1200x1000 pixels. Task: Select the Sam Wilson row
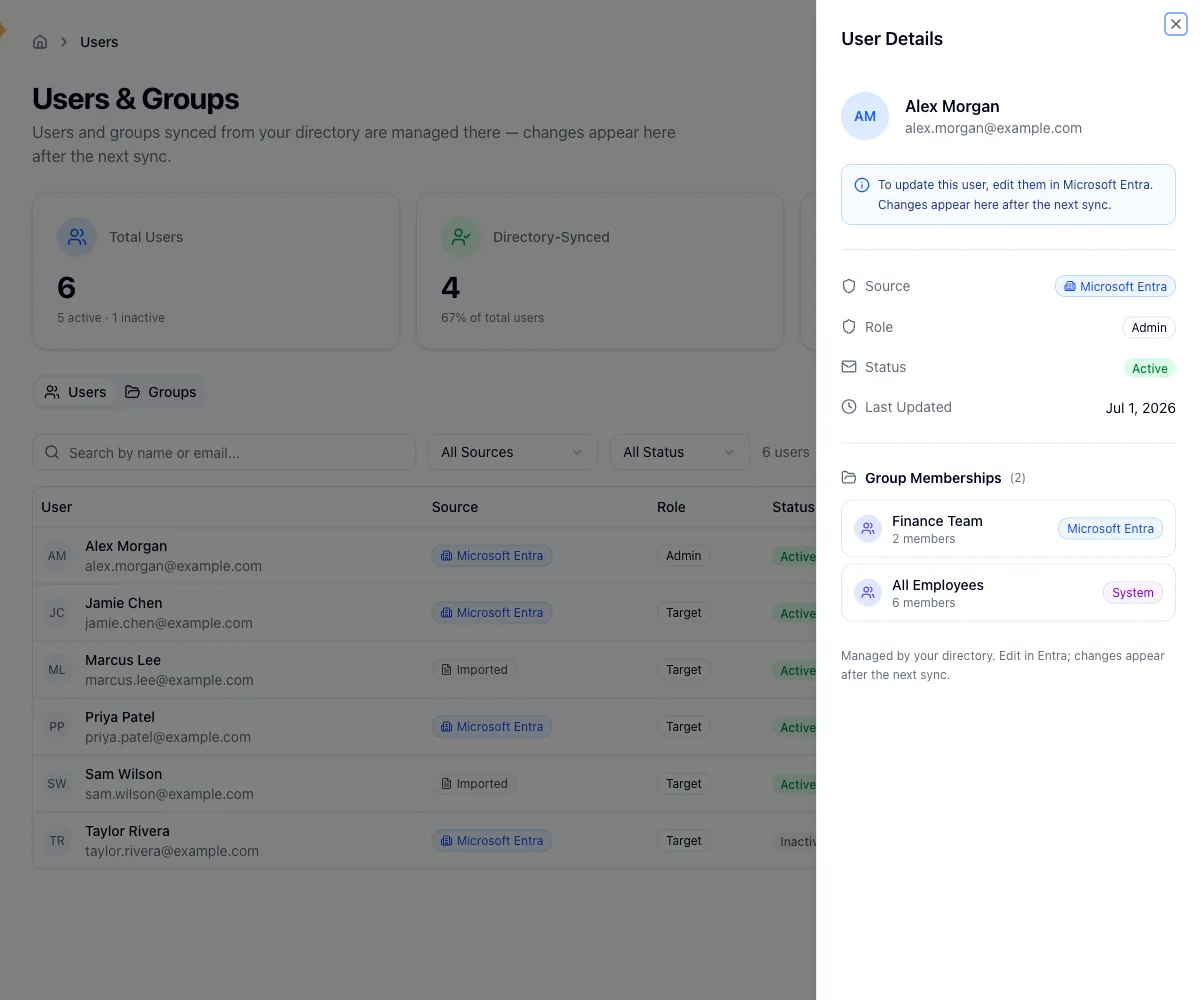[424, 784]
